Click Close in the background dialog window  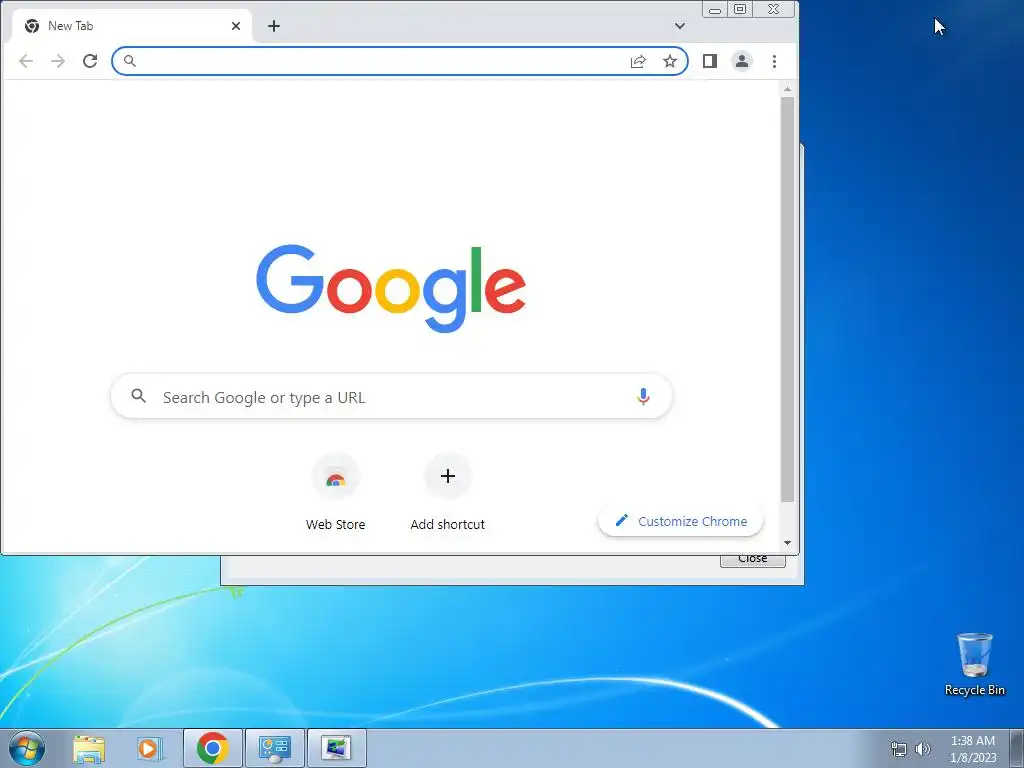click(x=753, y=560)
